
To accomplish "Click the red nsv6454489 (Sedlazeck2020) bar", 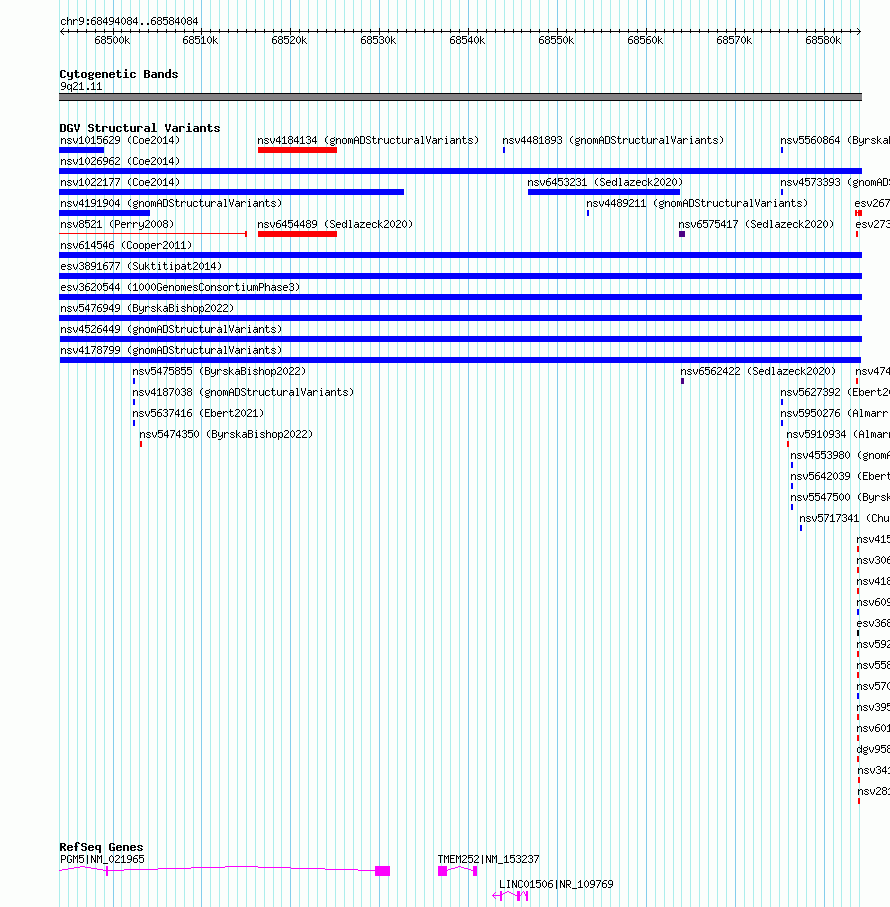I will click(x=297, y=234).
